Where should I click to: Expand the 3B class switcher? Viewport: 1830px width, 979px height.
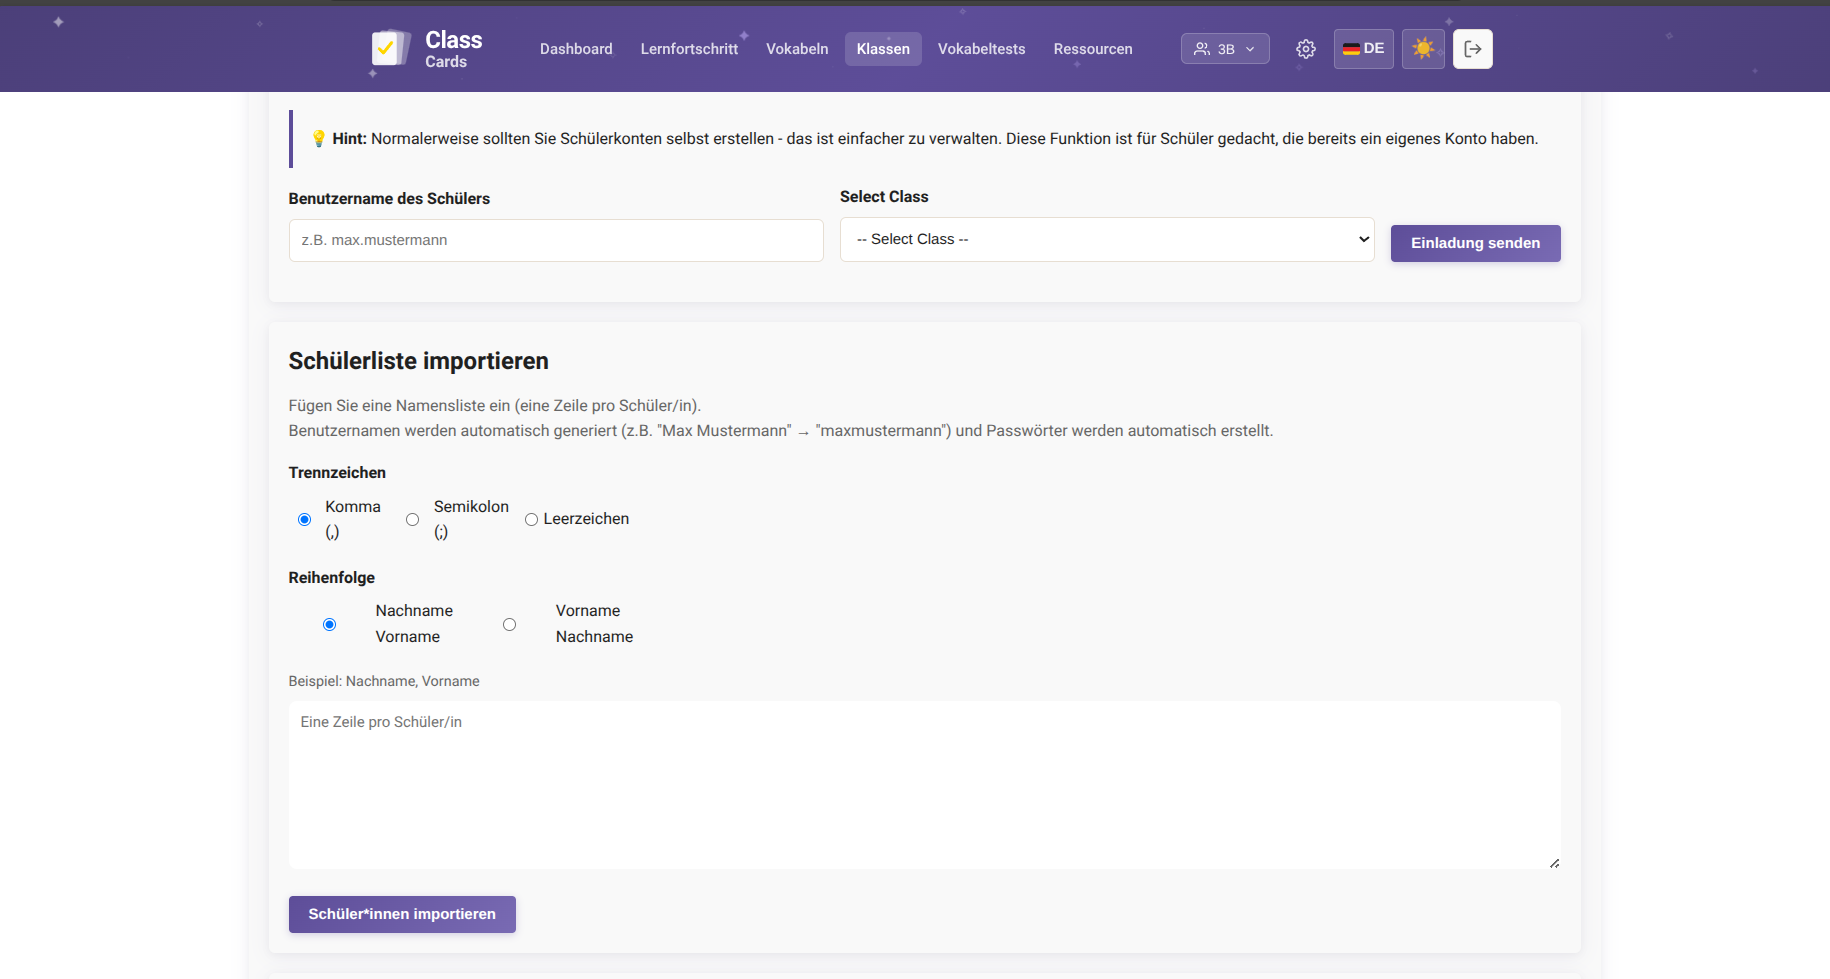[x=1224, y=49]
